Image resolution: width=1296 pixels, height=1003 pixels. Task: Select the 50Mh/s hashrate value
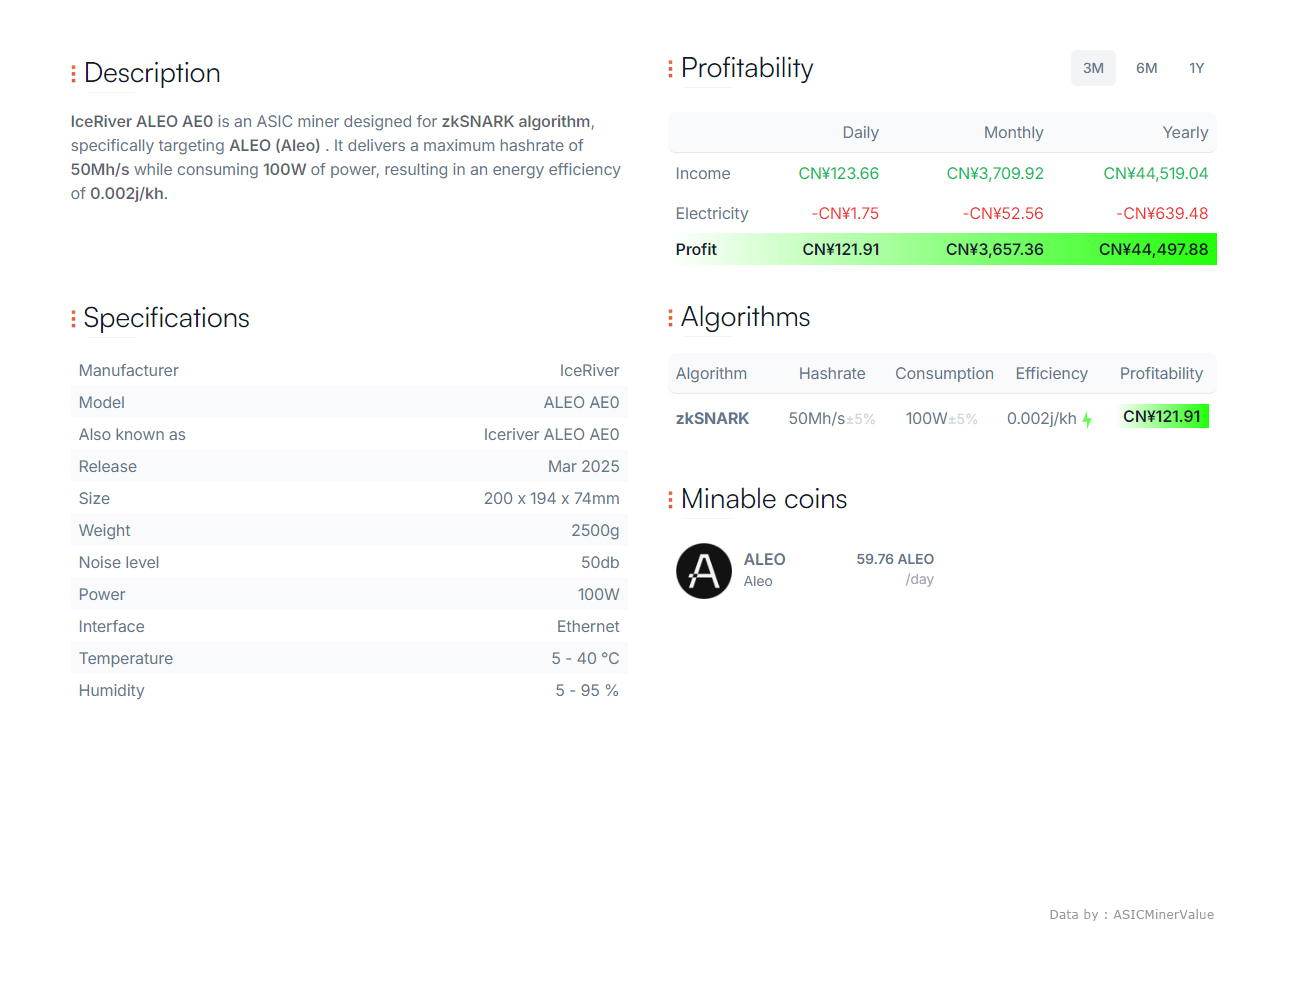(817, 418)
